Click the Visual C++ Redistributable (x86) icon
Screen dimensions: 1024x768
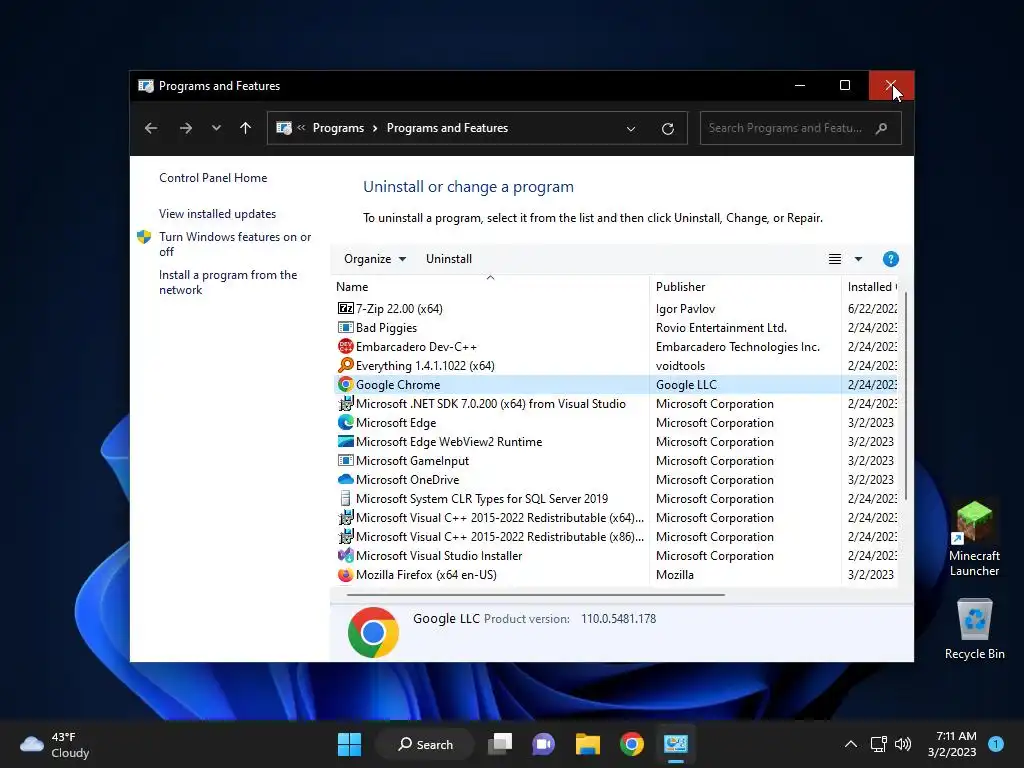[345, 536]
